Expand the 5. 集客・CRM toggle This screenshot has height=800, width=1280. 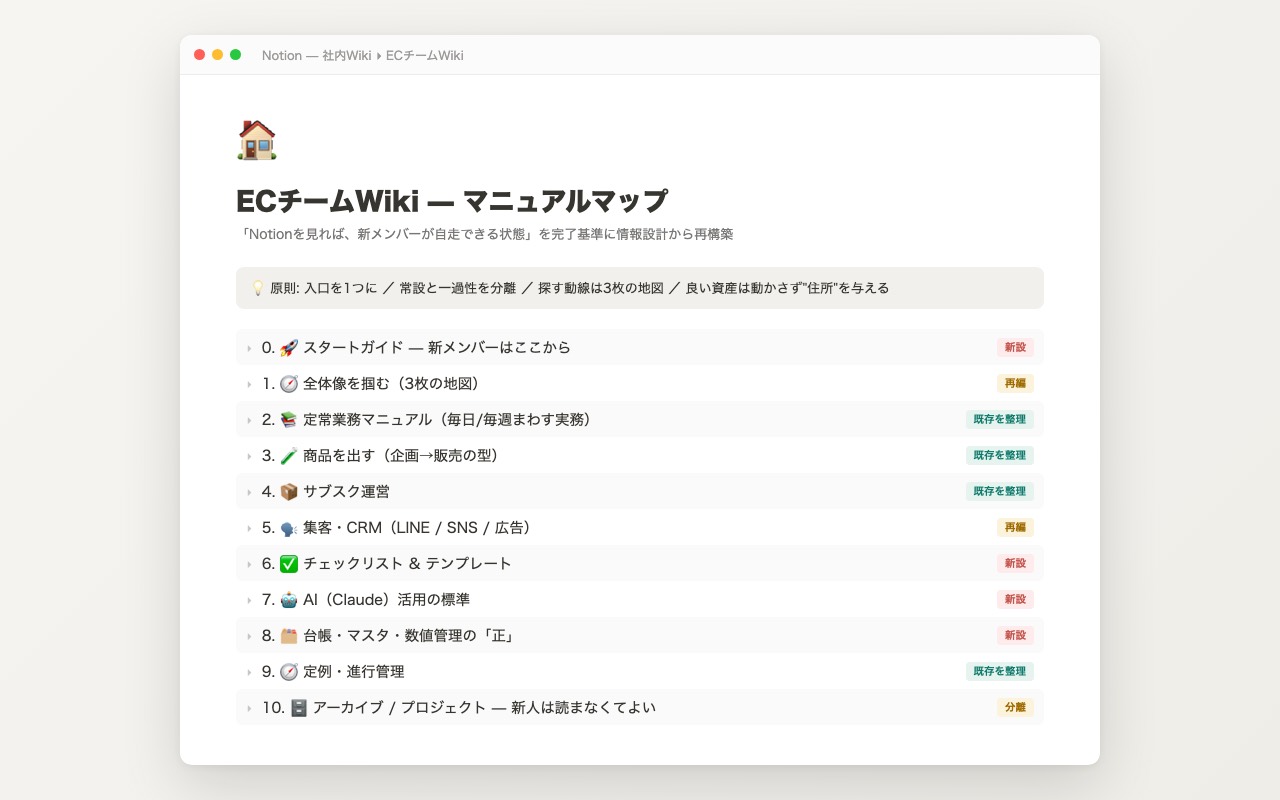click(x=249, y=528)
